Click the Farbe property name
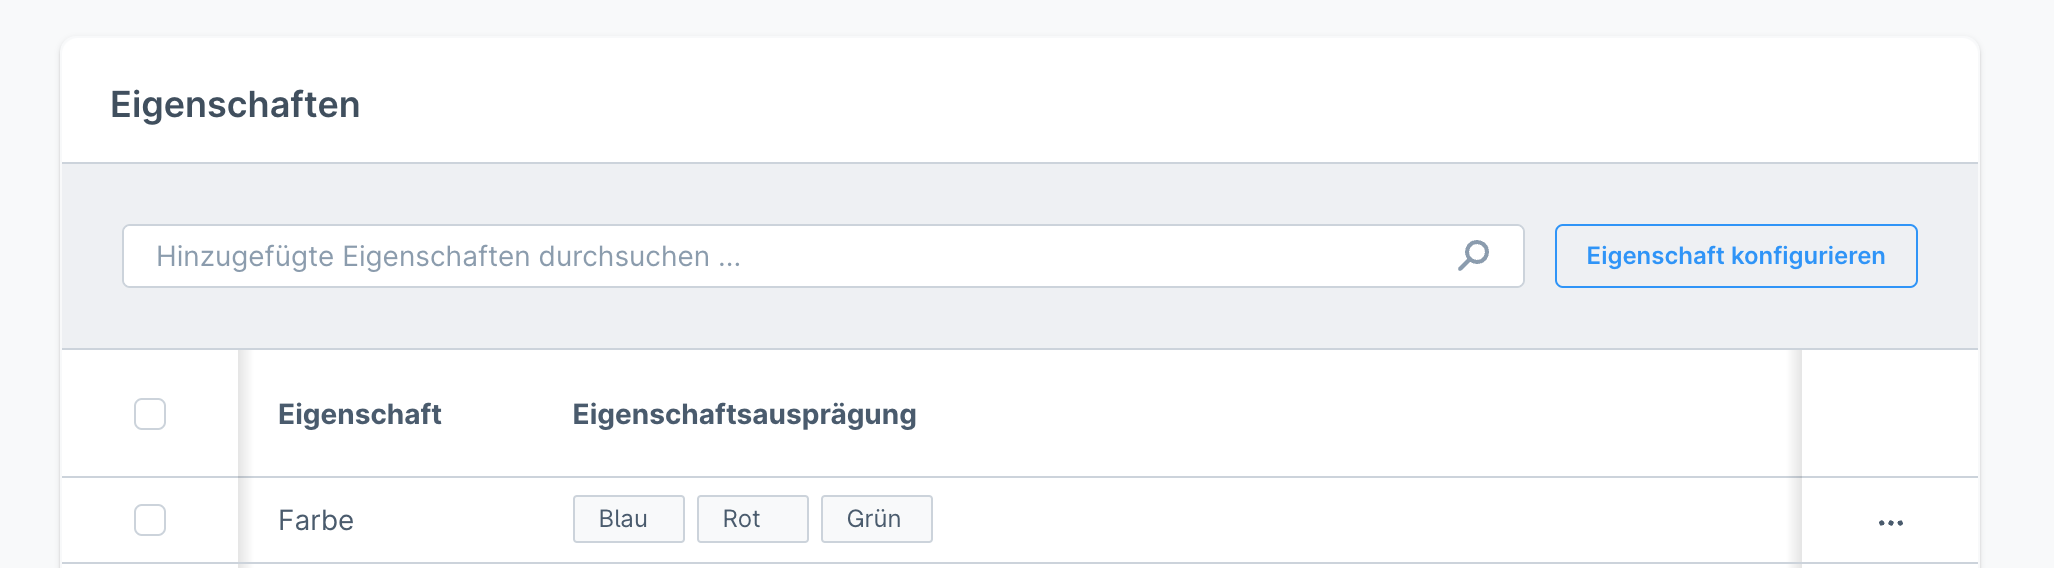The image size is (2054, 568). [x=316, y=520]
